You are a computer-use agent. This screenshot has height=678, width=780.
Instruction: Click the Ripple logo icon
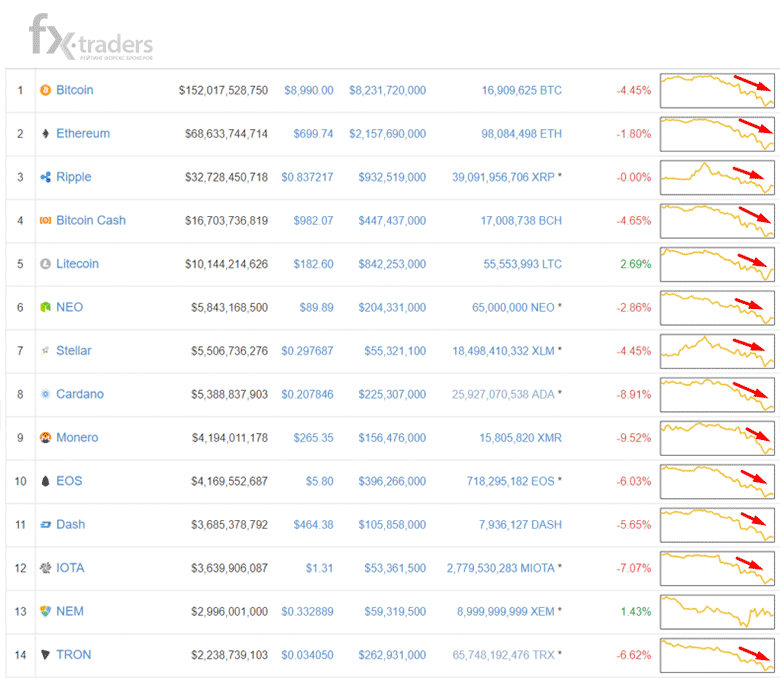coord(45,177)
